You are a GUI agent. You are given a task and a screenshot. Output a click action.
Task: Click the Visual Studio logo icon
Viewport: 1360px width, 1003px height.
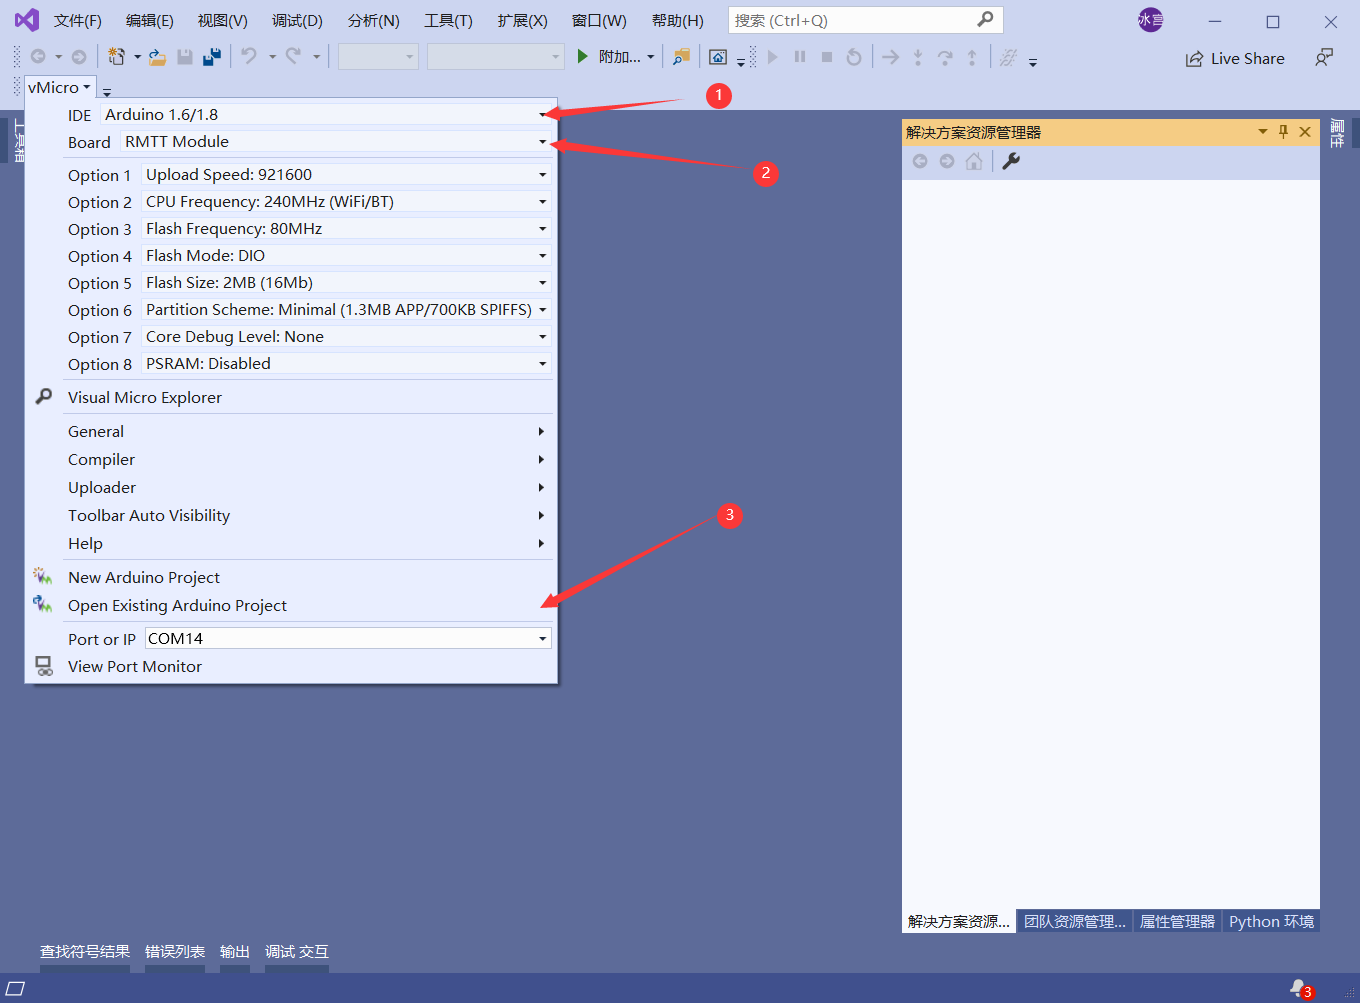27,20
